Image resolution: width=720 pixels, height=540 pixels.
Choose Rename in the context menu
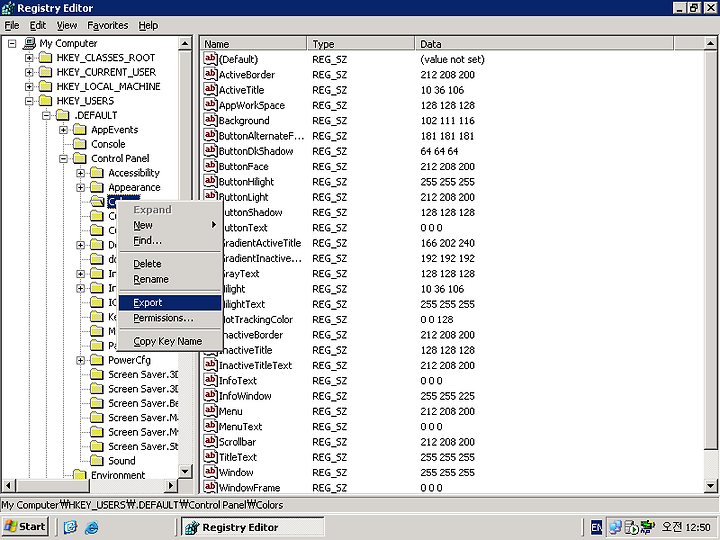[170, 279]
